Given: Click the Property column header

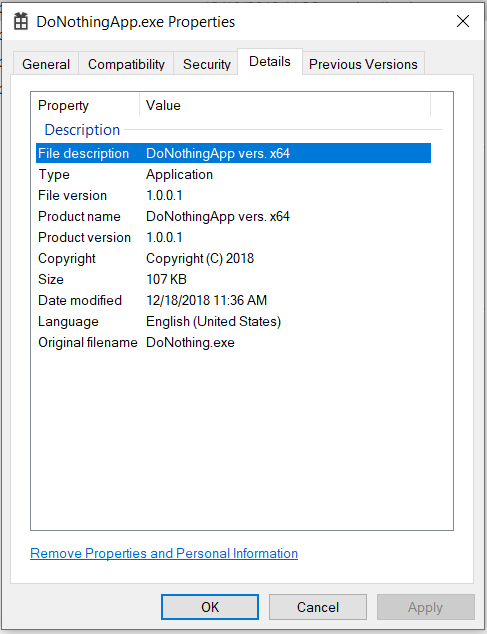Looking at the screenshot, I should point(85,106).
